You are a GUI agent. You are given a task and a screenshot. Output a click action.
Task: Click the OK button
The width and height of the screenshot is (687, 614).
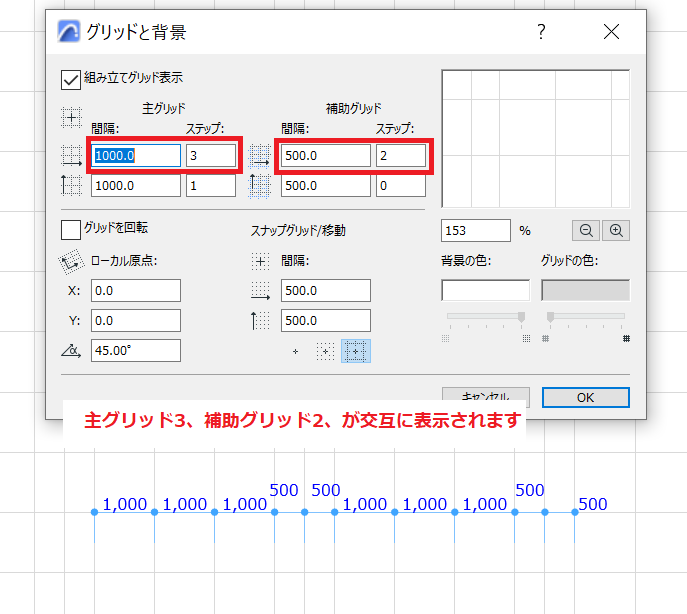click(x=586, y=398)
